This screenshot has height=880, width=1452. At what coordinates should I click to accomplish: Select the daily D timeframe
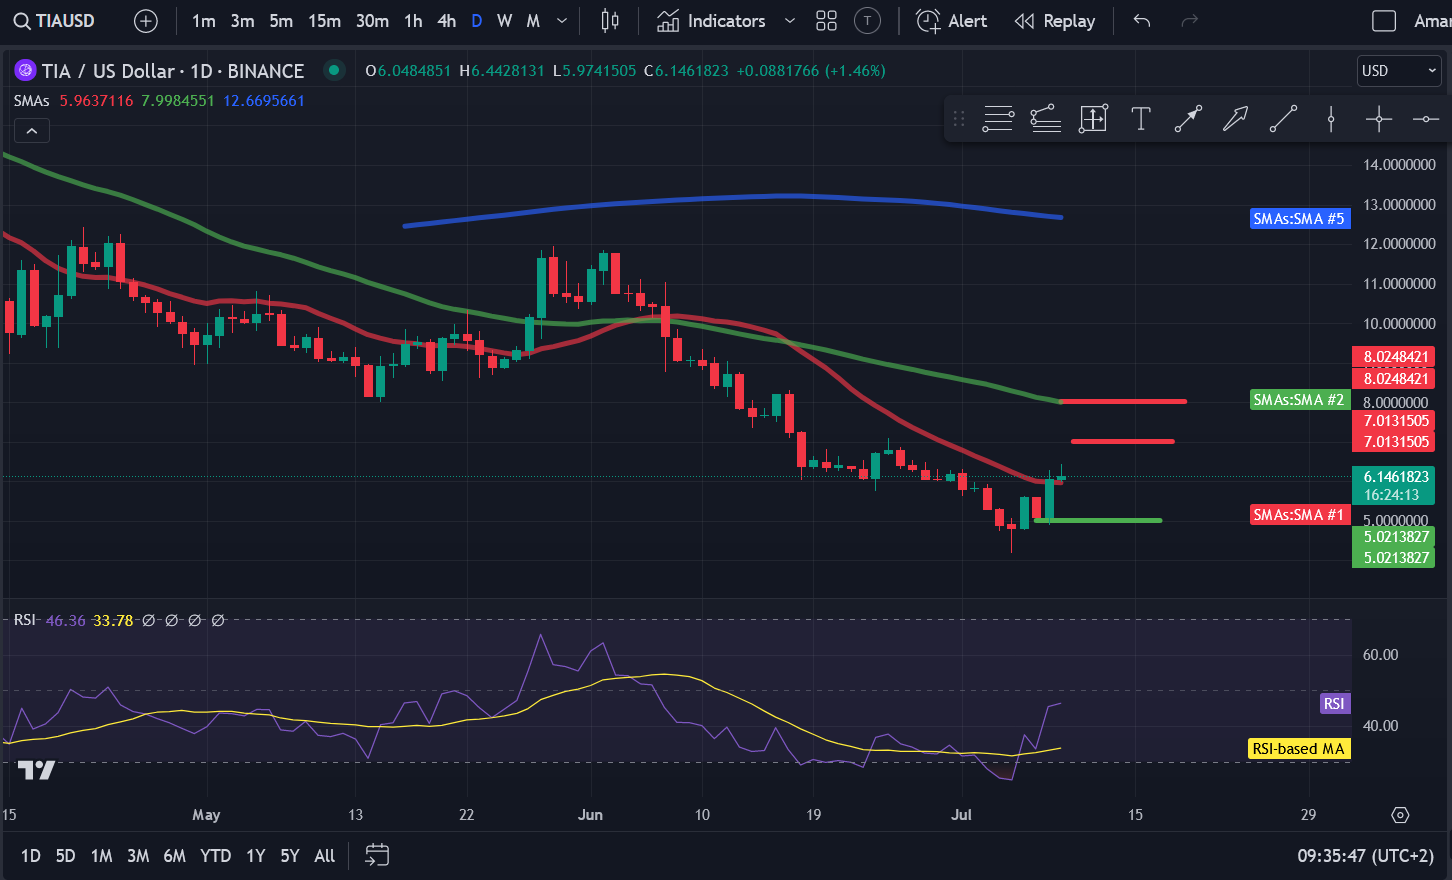[477, 21]
